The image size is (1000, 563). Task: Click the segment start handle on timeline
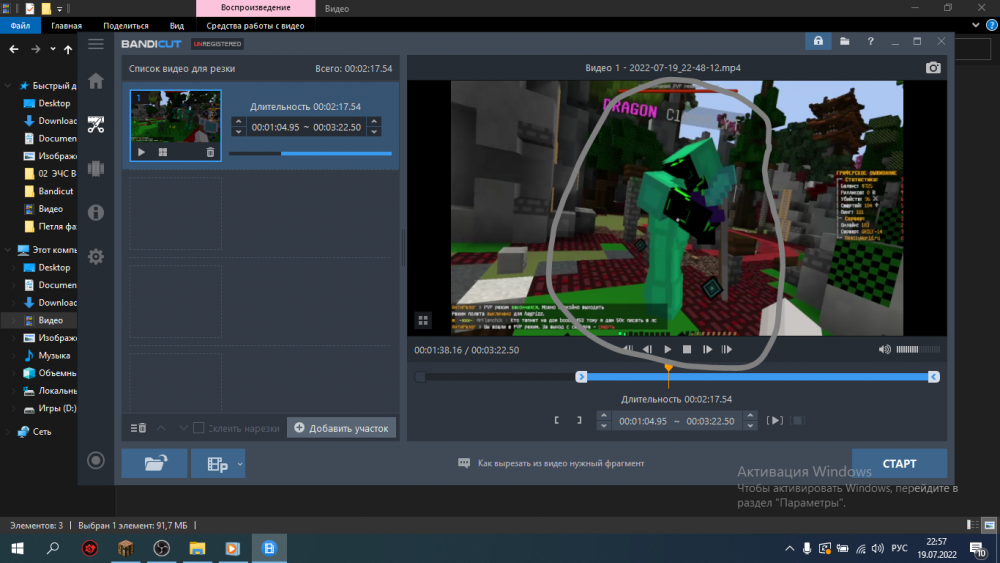point(581,377)
